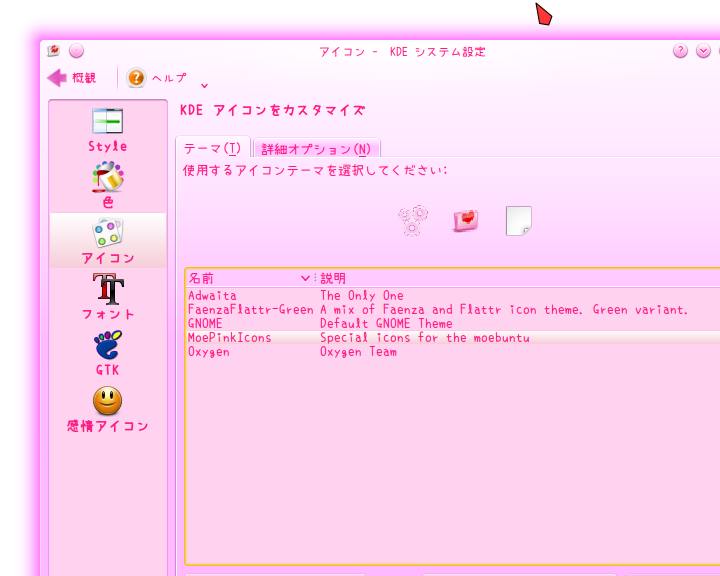This screenshot has width=720, height=576.
Task: Go back to 概観 overview
Action: pyautogui.click(x=72, y=78)
